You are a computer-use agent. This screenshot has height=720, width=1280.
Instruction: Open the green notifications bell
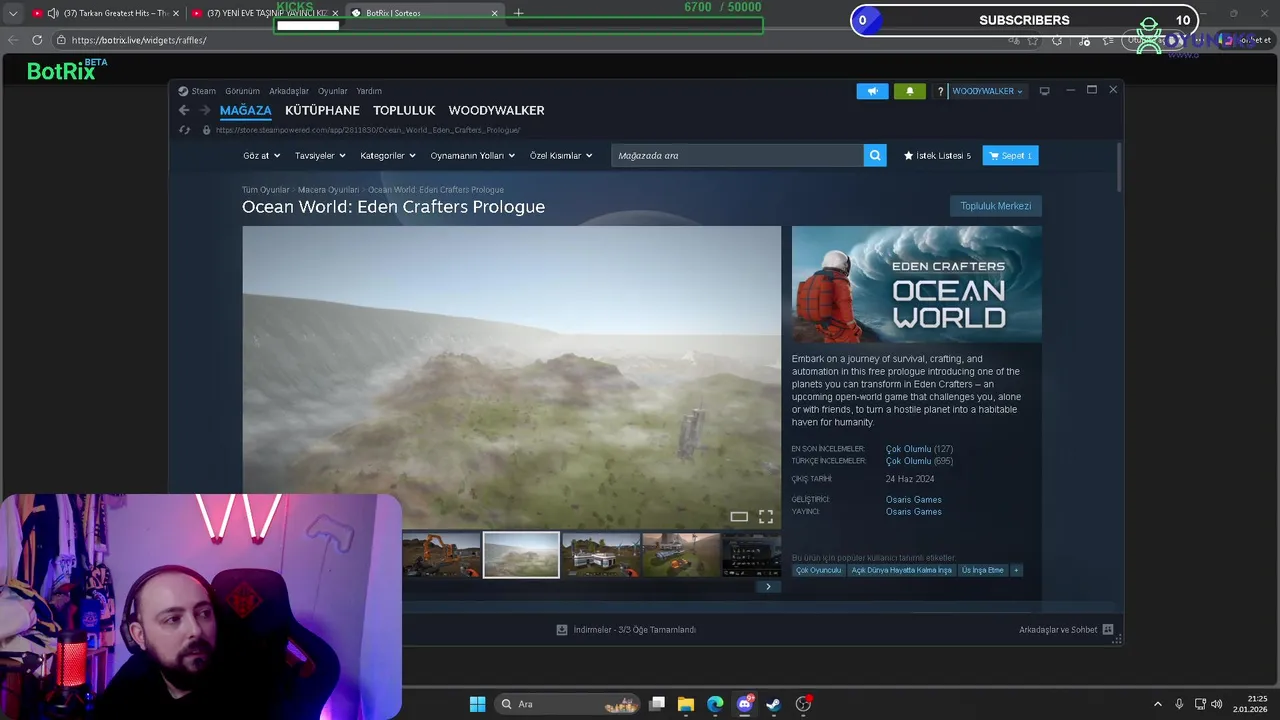pos(909,91)
